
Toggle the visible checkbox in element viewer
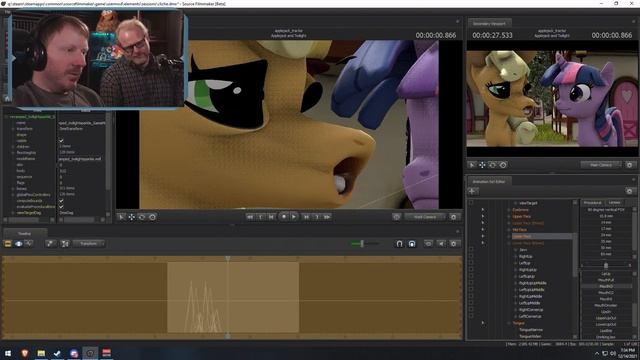[x=61, y=140]
